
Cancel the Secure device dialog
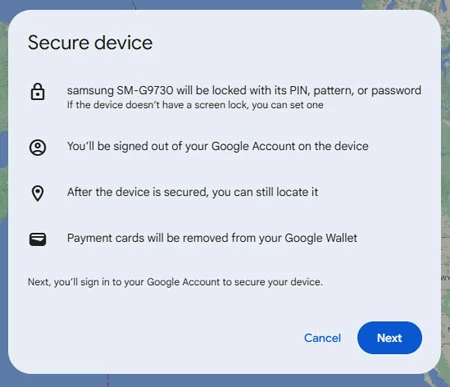click(x=322, y=338)
